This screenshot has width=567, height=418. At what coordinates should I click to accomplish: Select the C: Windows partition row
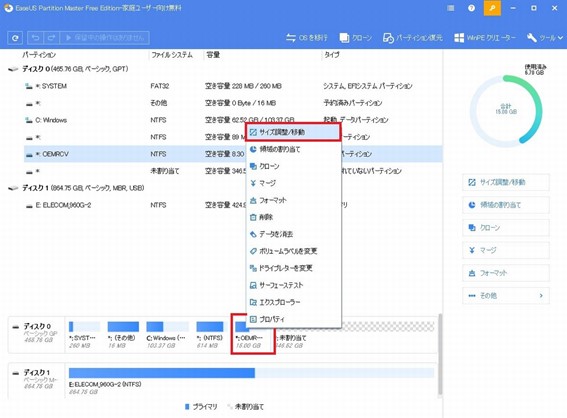coord(233,120)
